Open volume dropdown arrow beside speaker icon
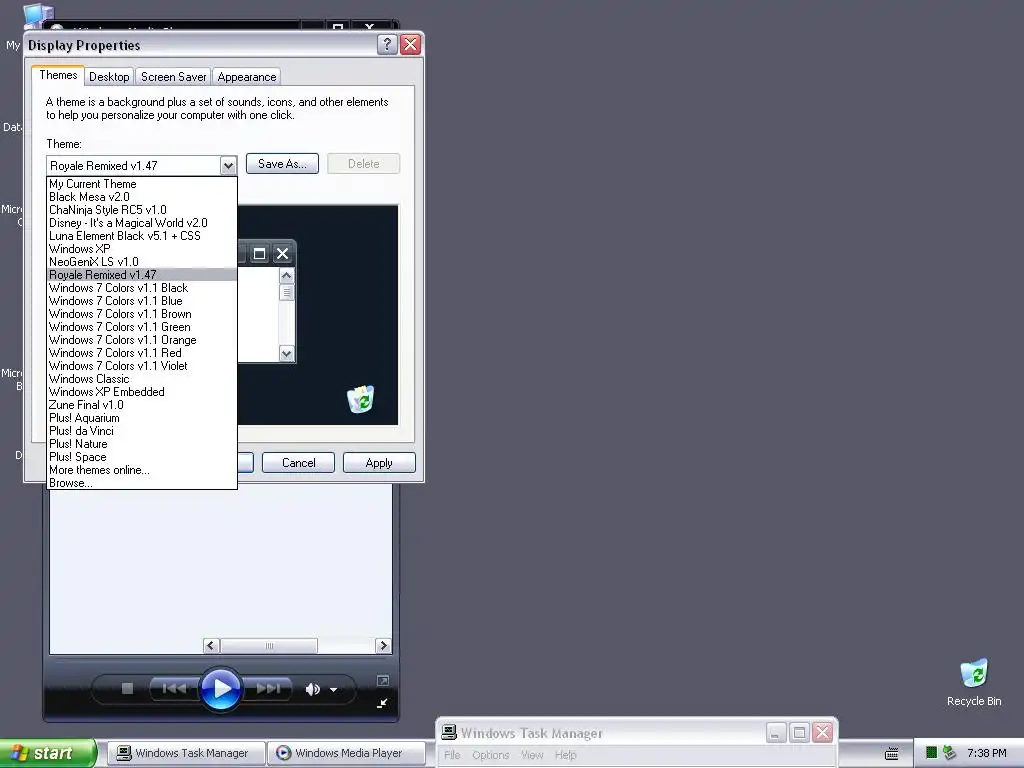 click(334, 690)
